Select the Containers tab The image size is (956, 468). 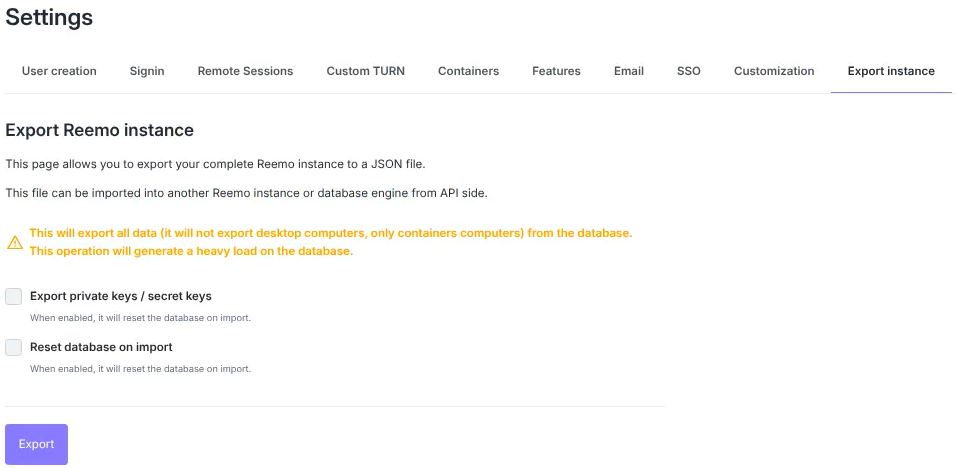(x=468, y=71)
